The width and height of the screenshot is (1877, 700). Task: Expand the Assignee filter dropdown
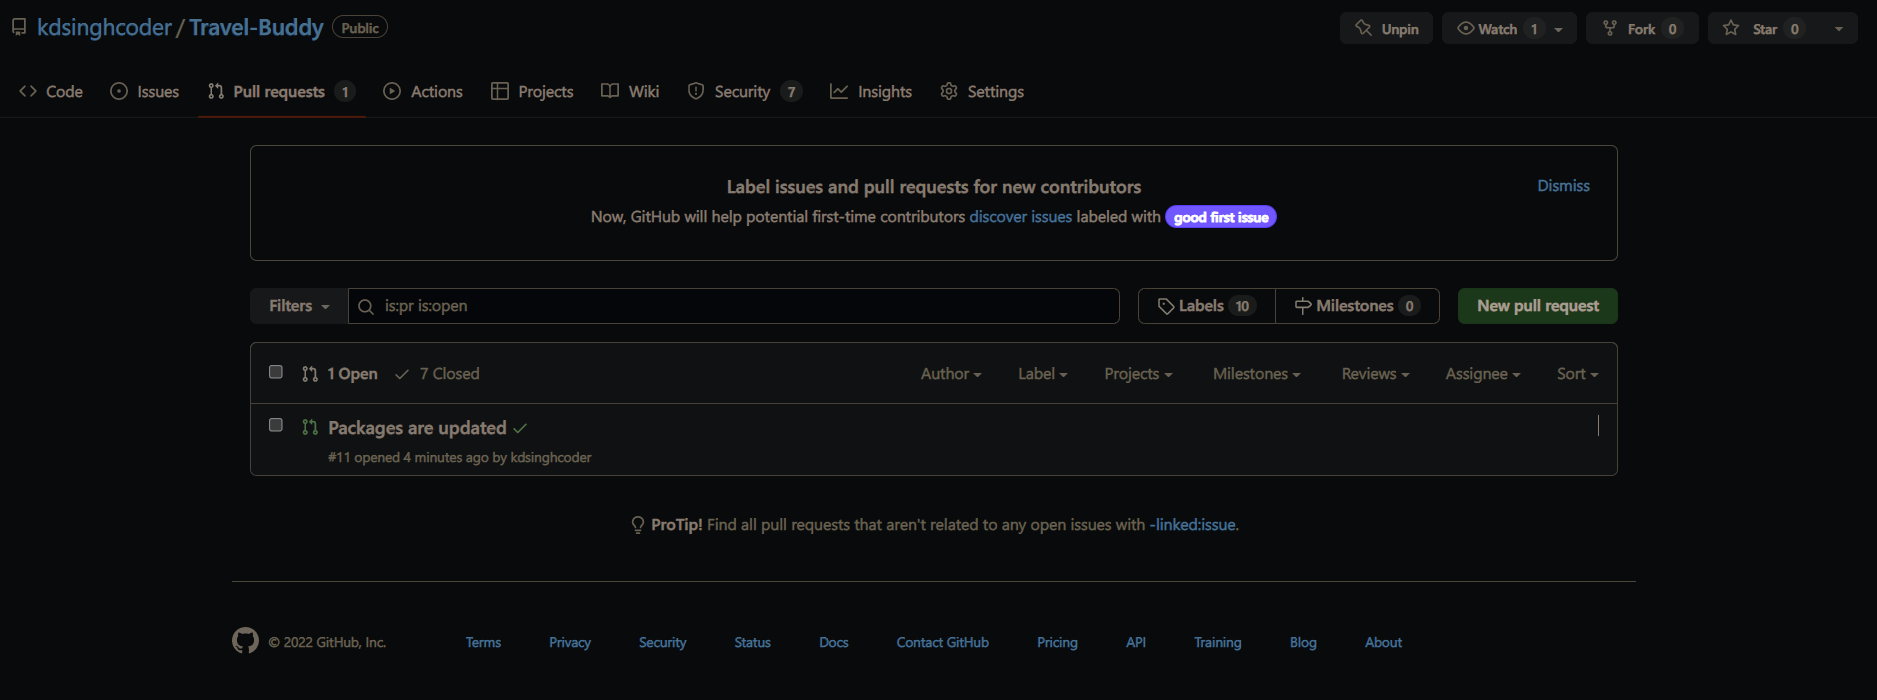click(1483, 374)
